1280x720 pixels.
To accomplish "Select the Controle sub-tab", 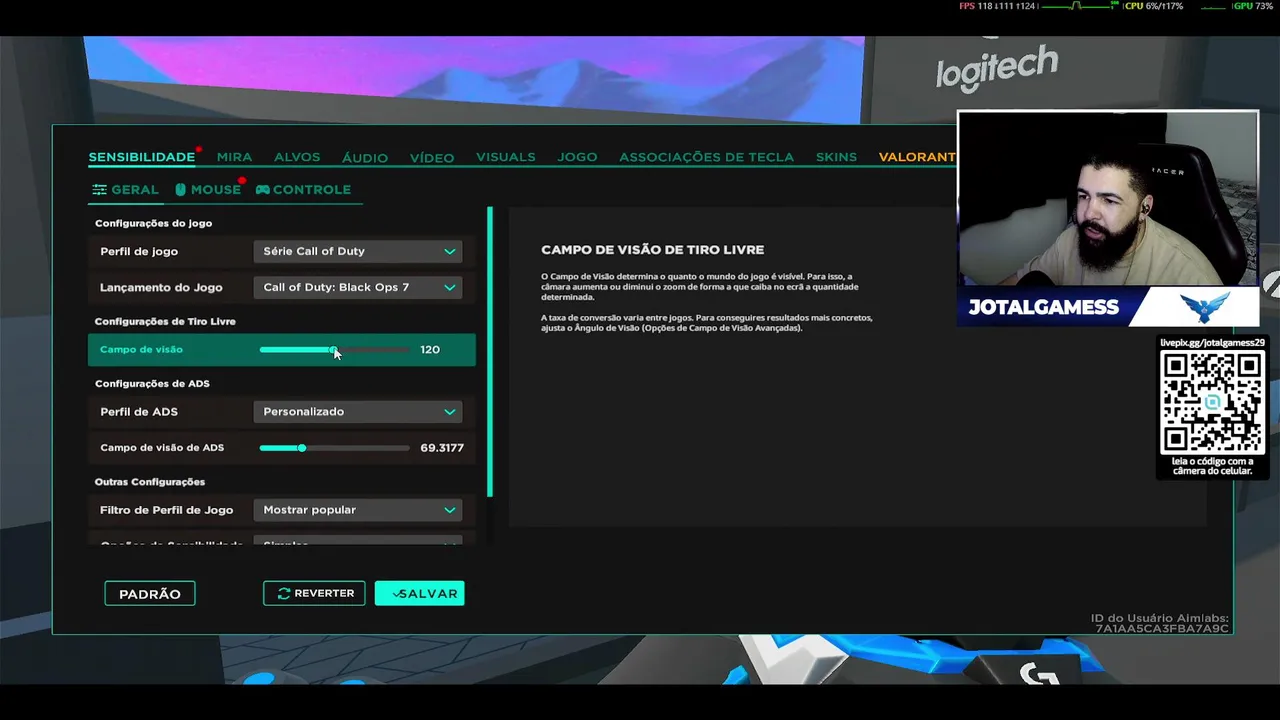I will (303, 189).
